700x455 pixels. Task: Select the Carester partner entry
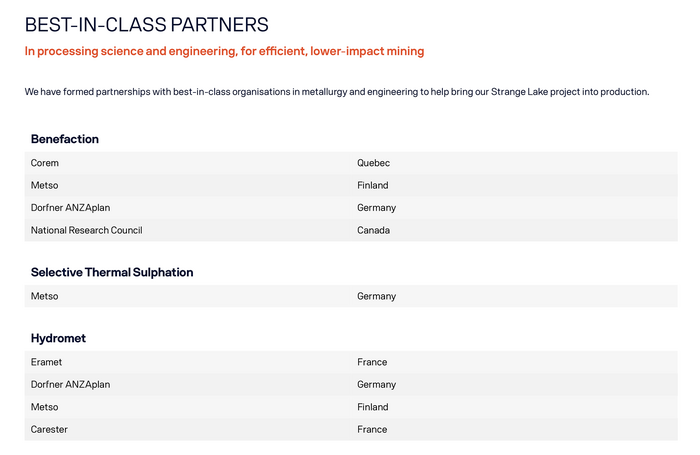49,429
